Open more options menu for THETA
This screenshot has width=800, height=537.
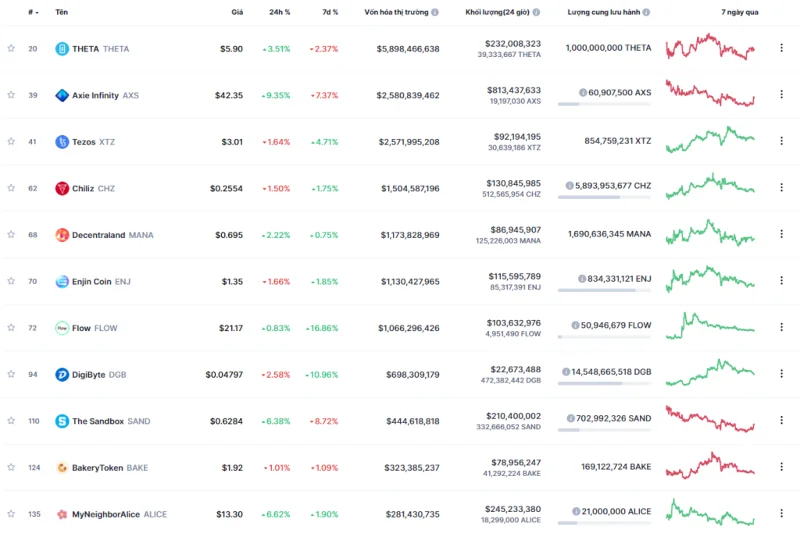[x=781, y=48]
